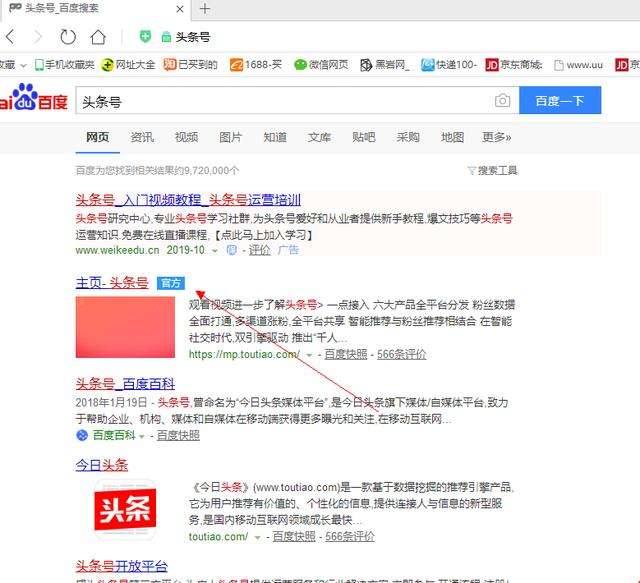Expand dropdown after toutiao.com/ URL
This screenshot has height=583, width=640.
coord(257,537)
